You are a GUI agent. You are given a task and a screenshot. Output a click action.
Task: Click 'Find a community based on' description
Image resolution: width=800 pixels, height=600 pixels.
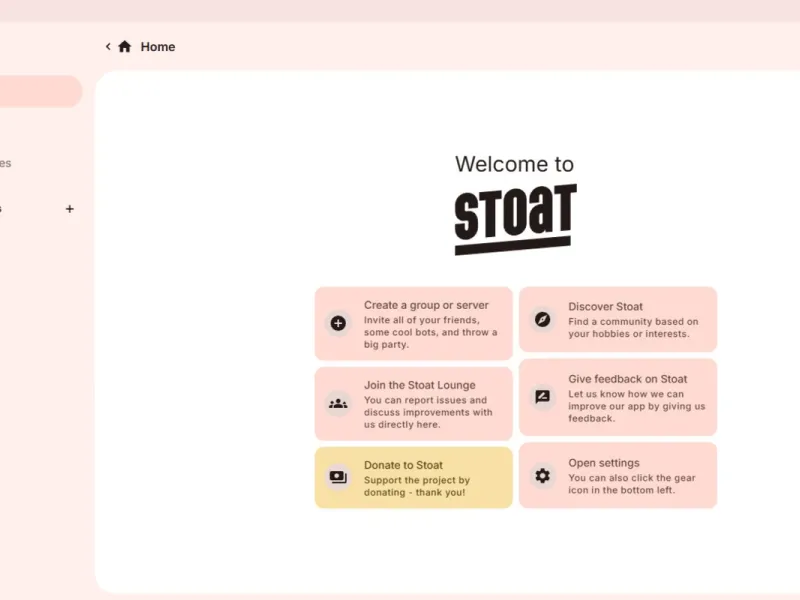tap(633, 321)
